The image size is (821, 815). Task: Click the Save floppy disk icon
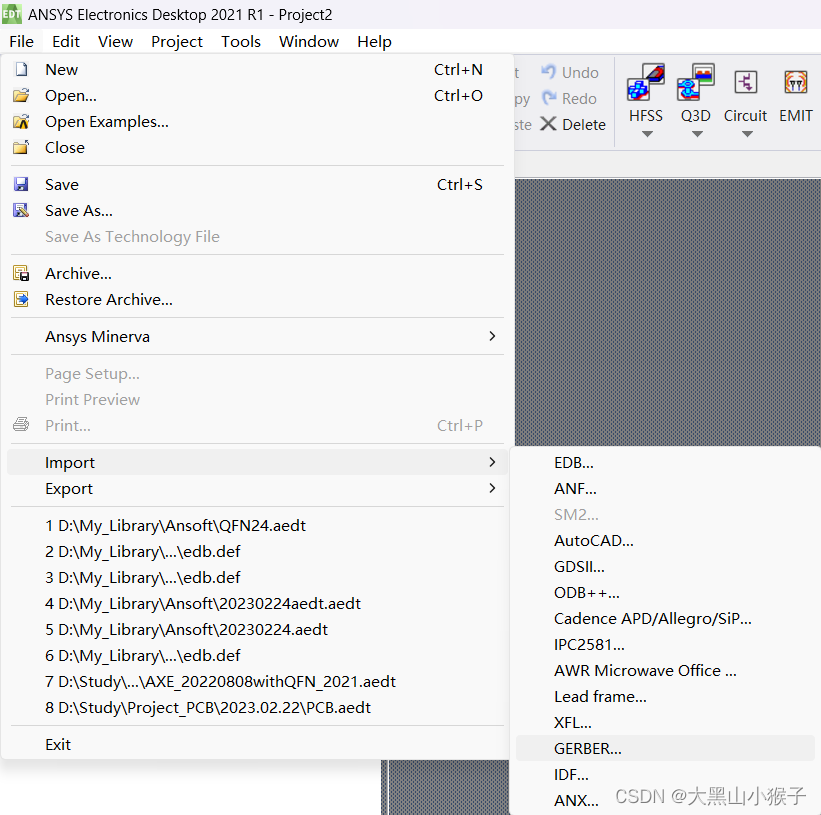click(21, 184)
